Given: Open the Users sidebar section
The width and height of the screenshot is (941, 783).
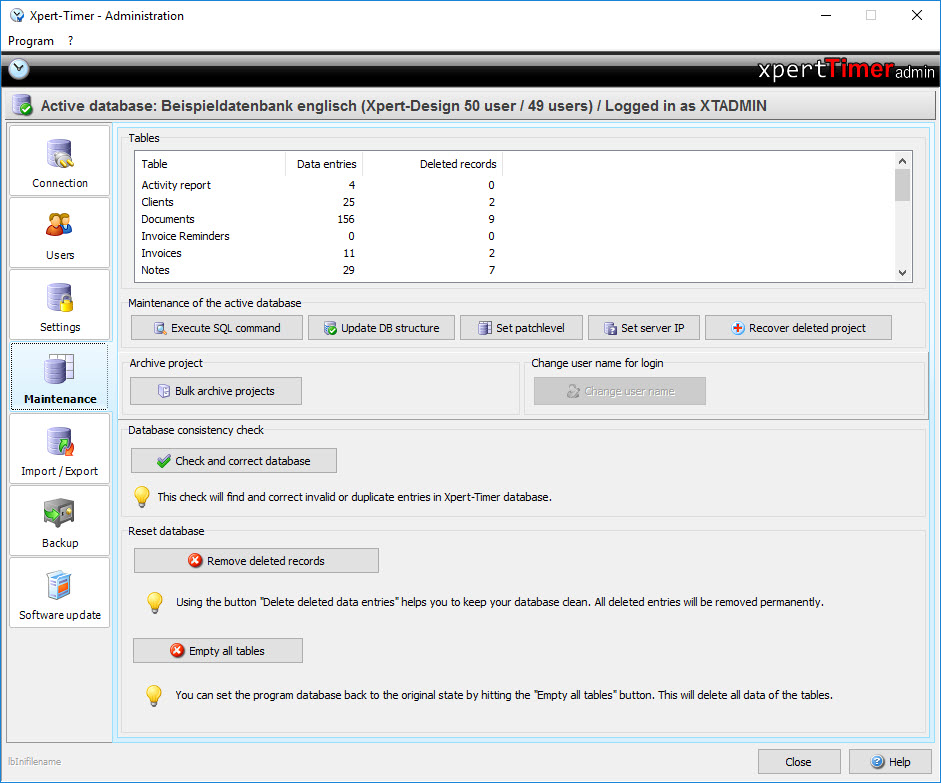Looking at the screenshot, I should point(60,232).
